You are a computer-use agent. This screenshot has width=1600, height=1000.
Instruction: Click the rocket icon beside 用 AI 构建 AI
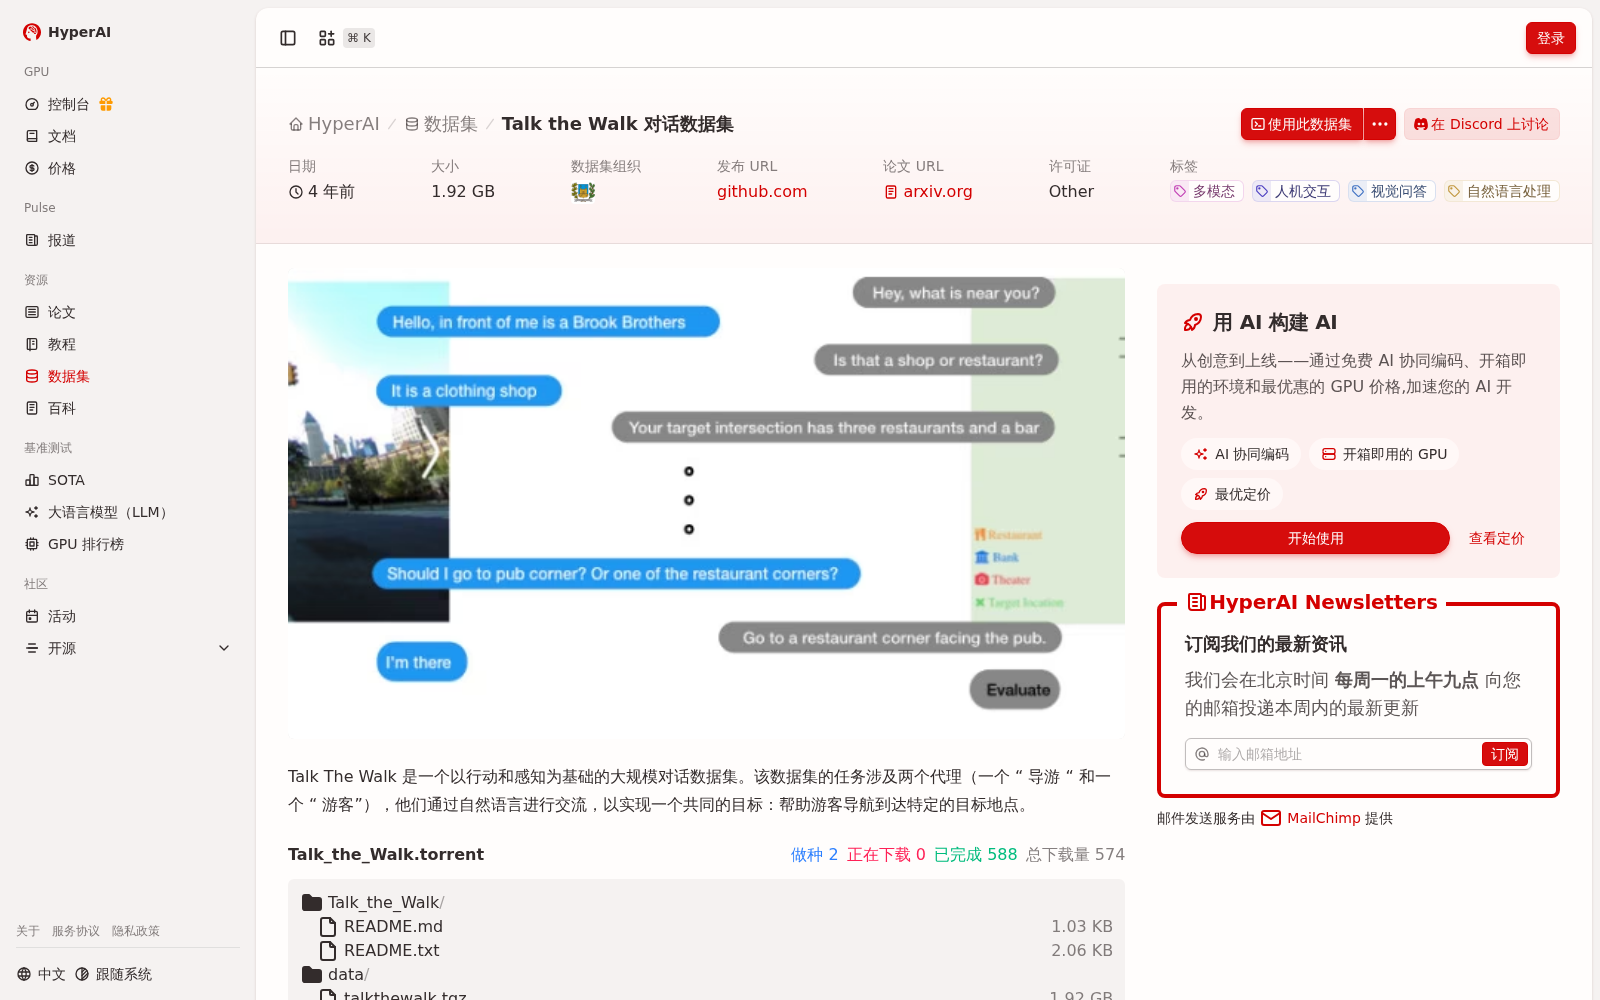click(1193, 322)
